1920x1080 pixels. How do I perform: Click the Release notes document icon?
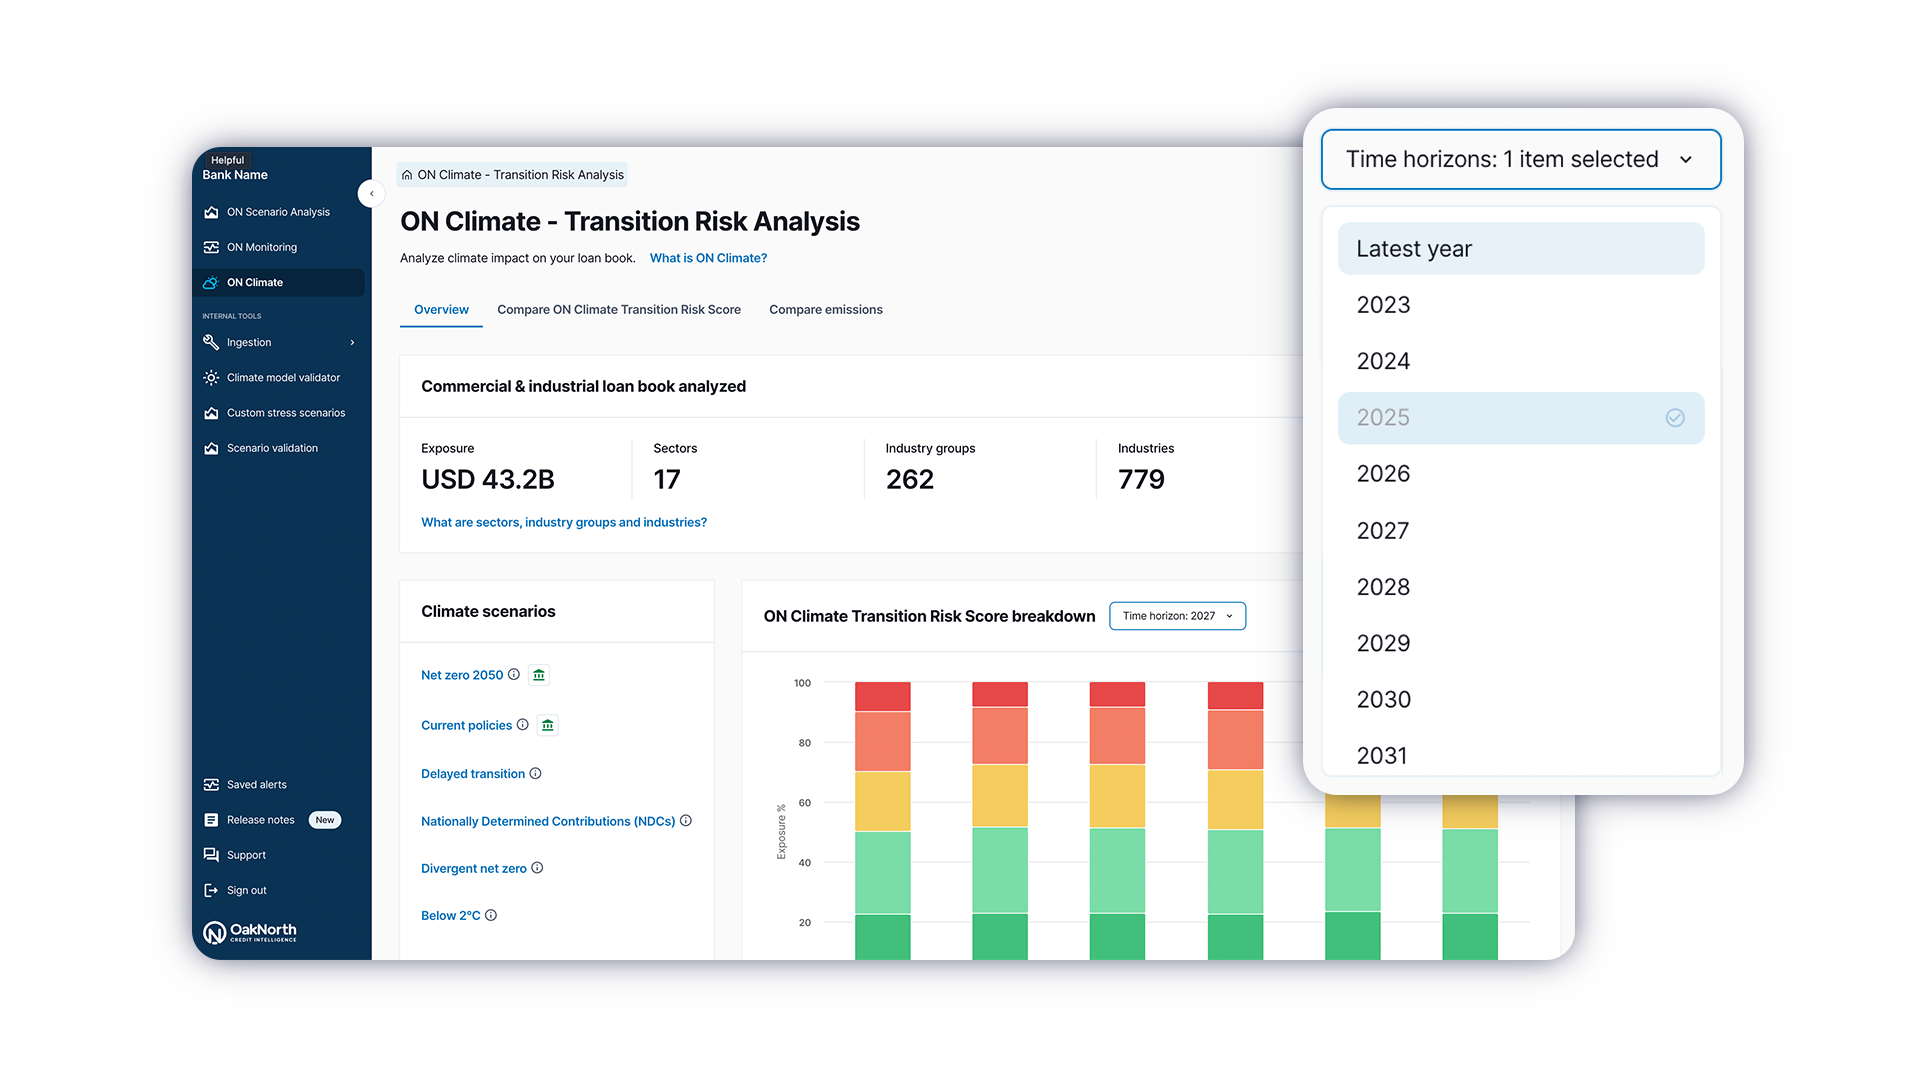click(x=211, y=820)
